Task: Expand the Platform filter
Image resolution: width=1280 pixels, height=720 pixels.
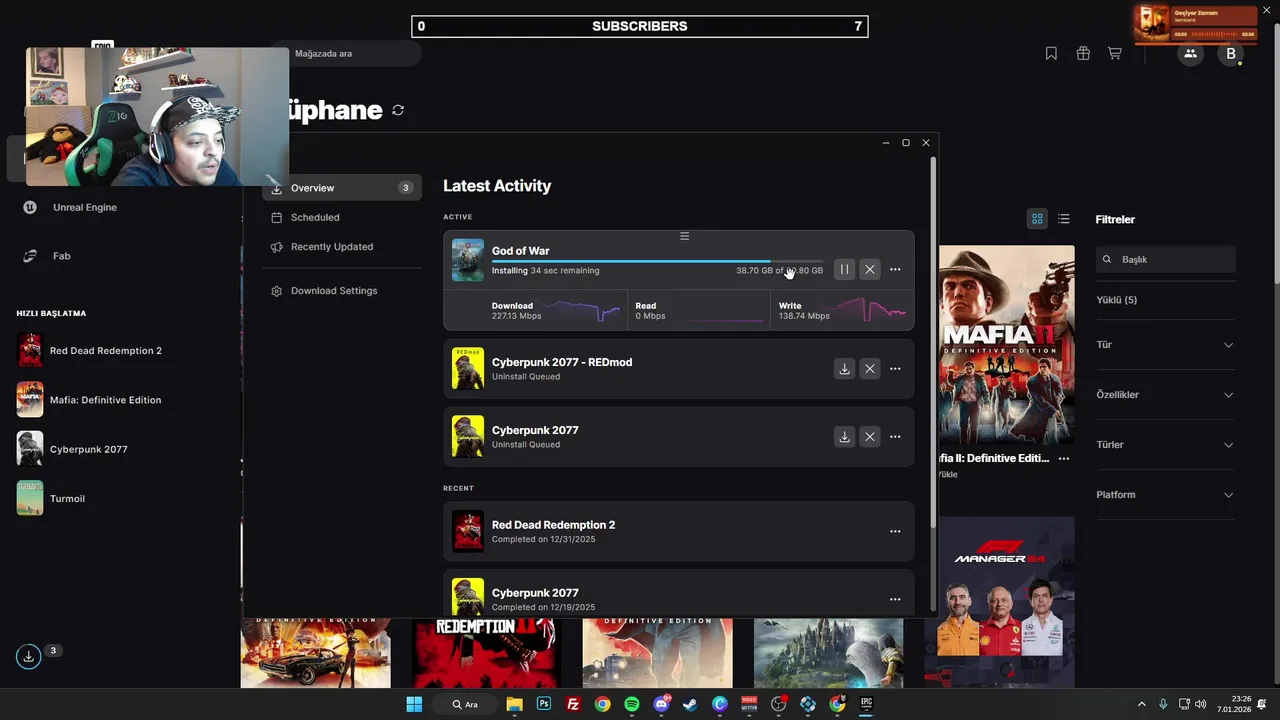Action: coord(1165,495)
